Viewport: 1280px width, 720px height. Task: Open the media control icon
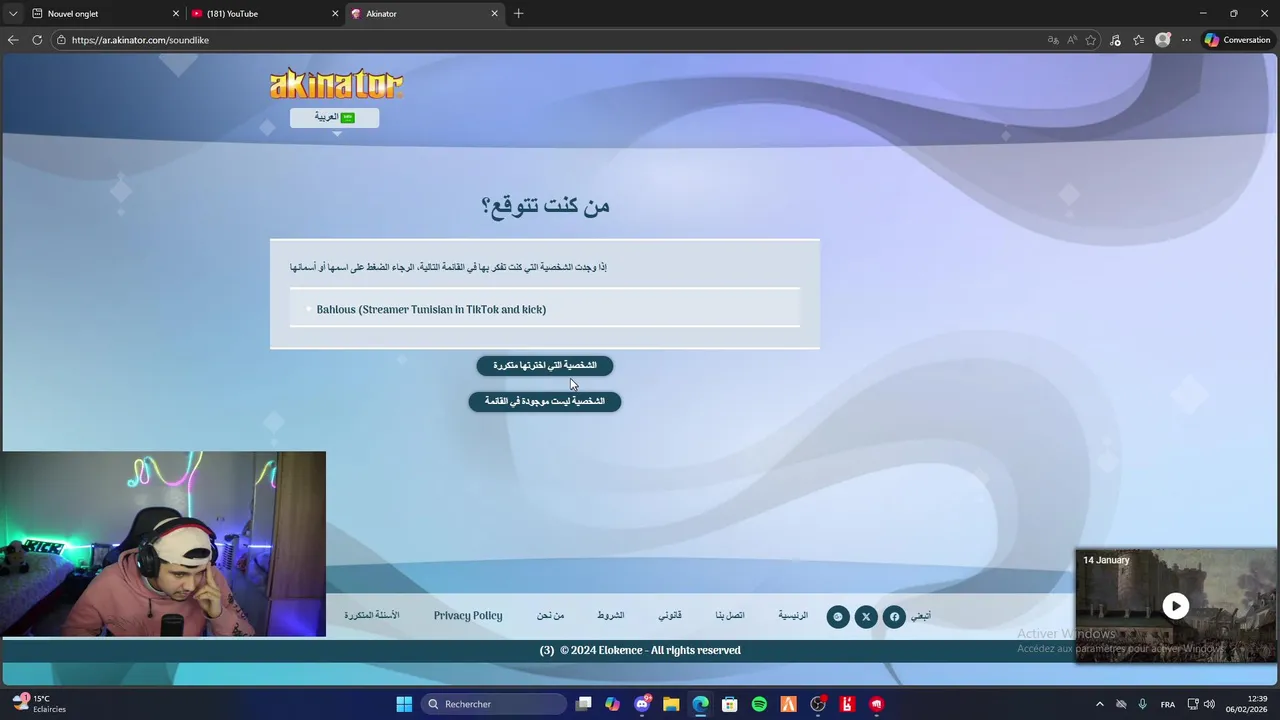coord(1115,40)
